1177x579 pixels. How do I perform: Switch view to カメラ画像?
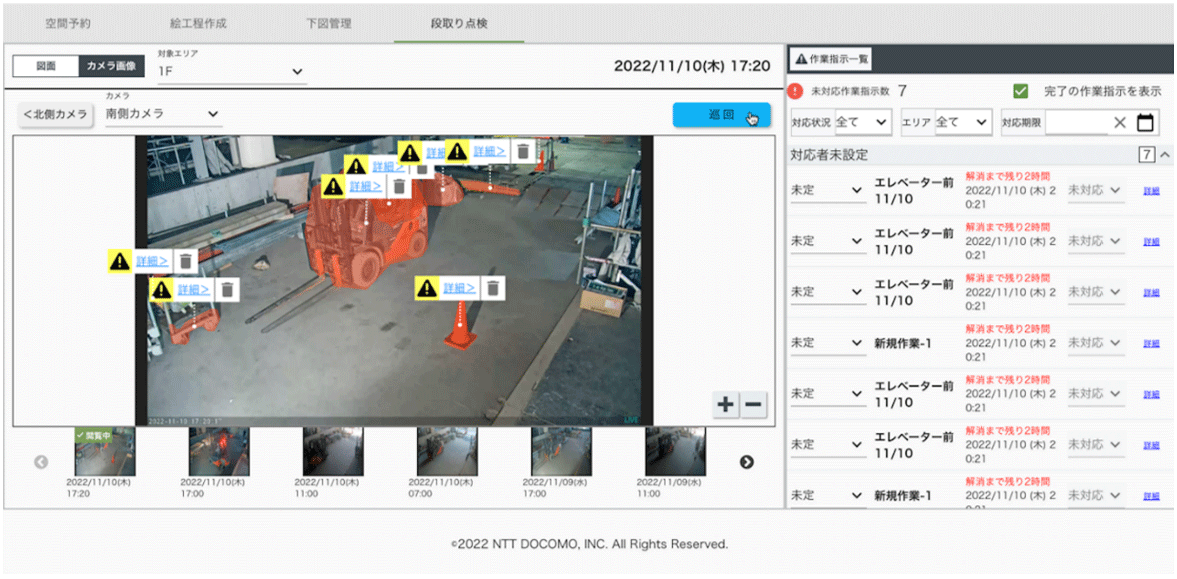point(111,66)
